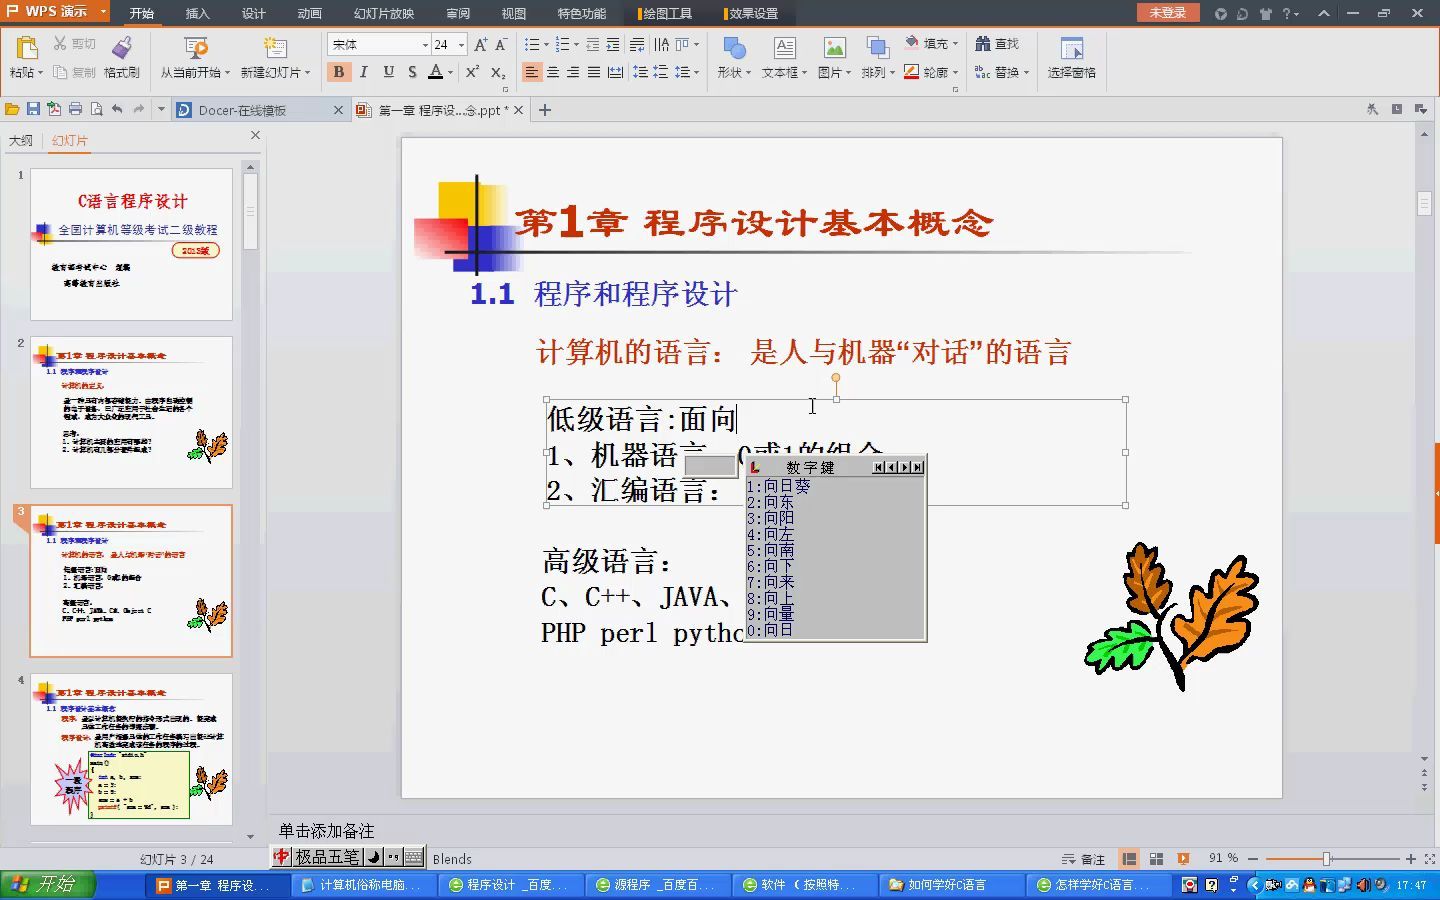Image resolution: width=1440 pixels, height=900 pixels.
Task: Switch to Docer online templates tab
Action: coord(259,110)
